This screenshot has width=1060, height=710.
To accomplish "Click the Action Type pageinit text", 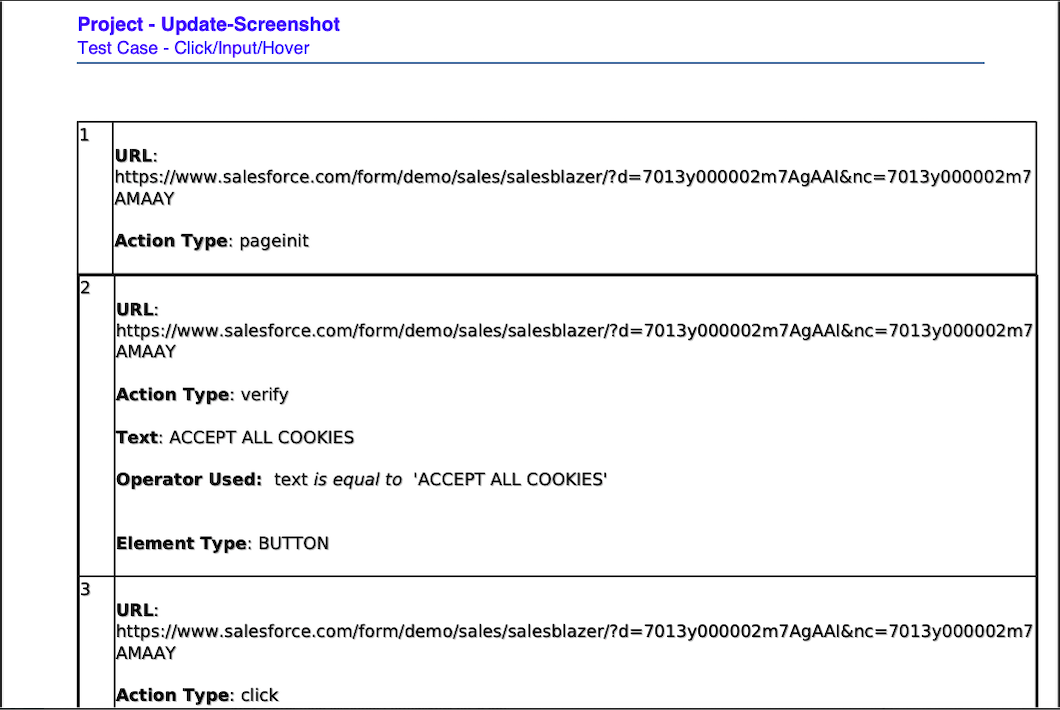I will (212, 241).
